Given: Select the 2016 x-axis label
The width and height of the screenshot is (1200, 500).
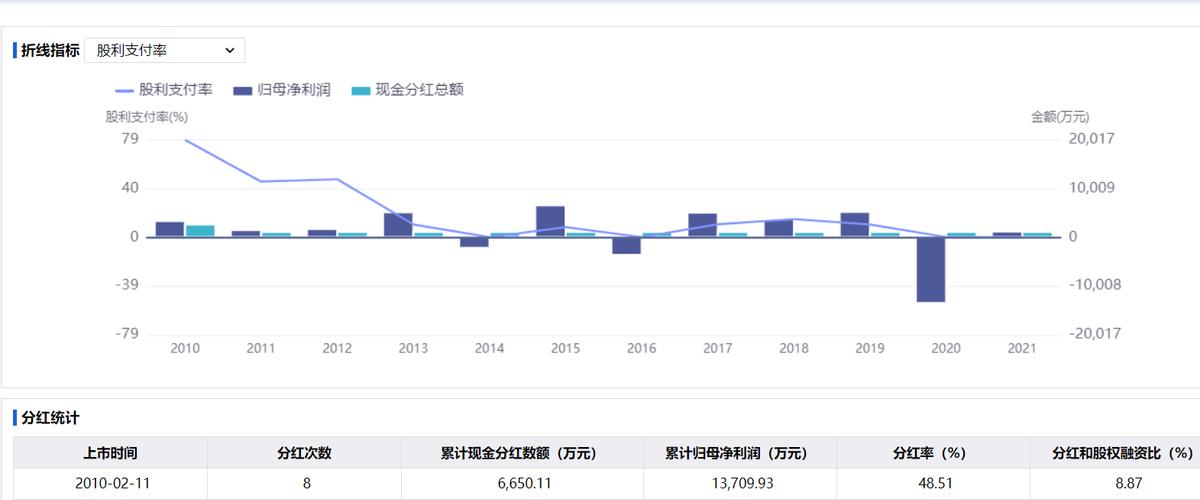Looking at the screenshot, I should coord(641,348).
